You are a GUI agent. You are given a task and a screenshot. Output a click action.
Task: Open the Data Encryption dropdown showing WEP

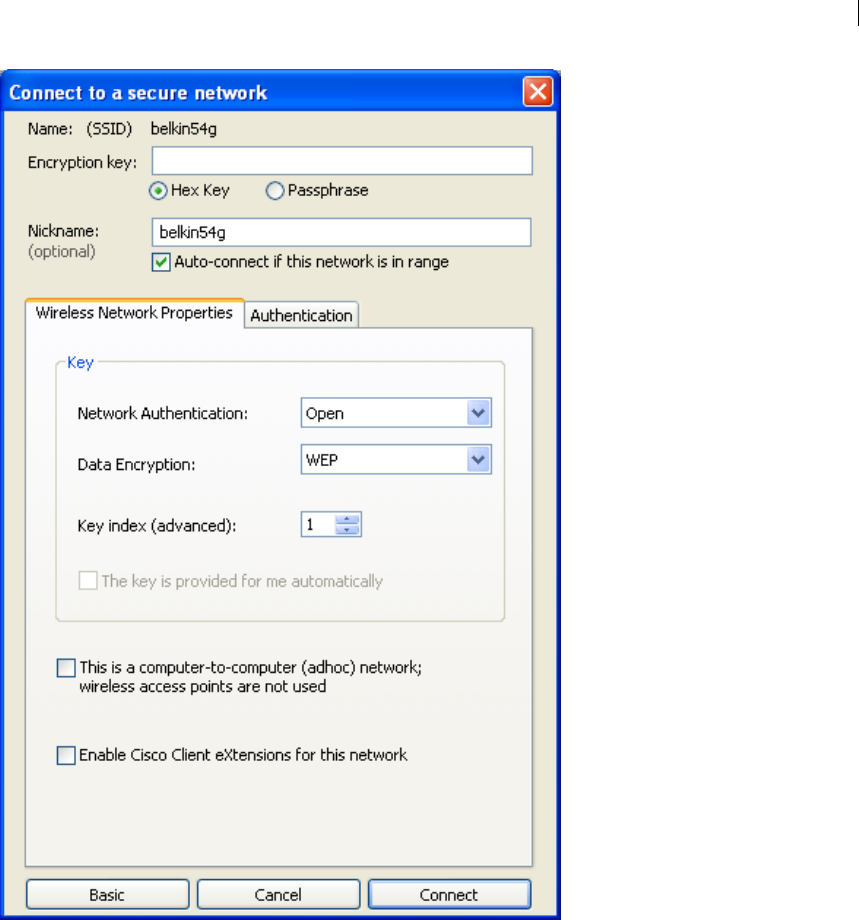(x=478, y=459)
